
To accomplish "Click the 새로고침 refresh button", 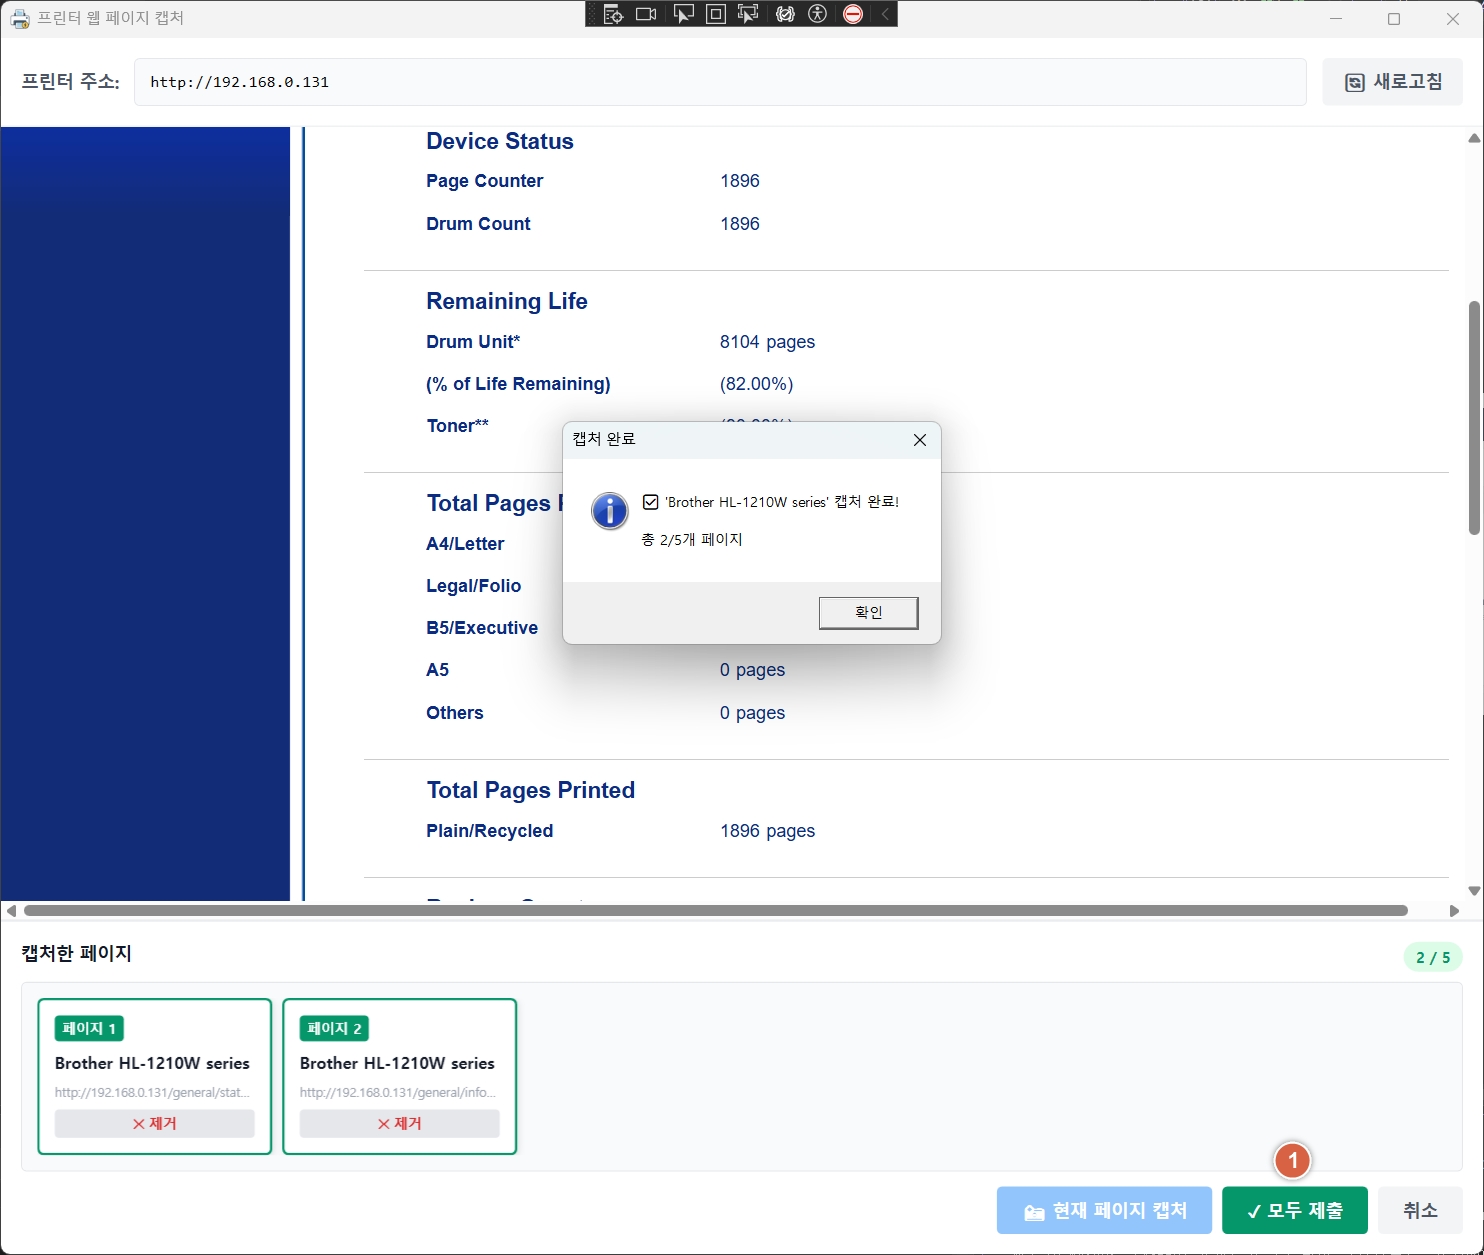I will (x=1392, y=82).
